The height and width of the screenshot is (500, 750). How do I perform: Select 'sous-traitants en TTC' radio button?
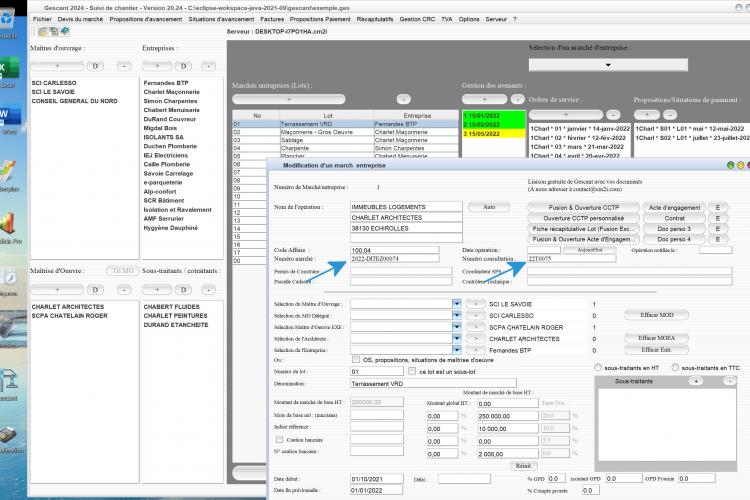[675, 367]
